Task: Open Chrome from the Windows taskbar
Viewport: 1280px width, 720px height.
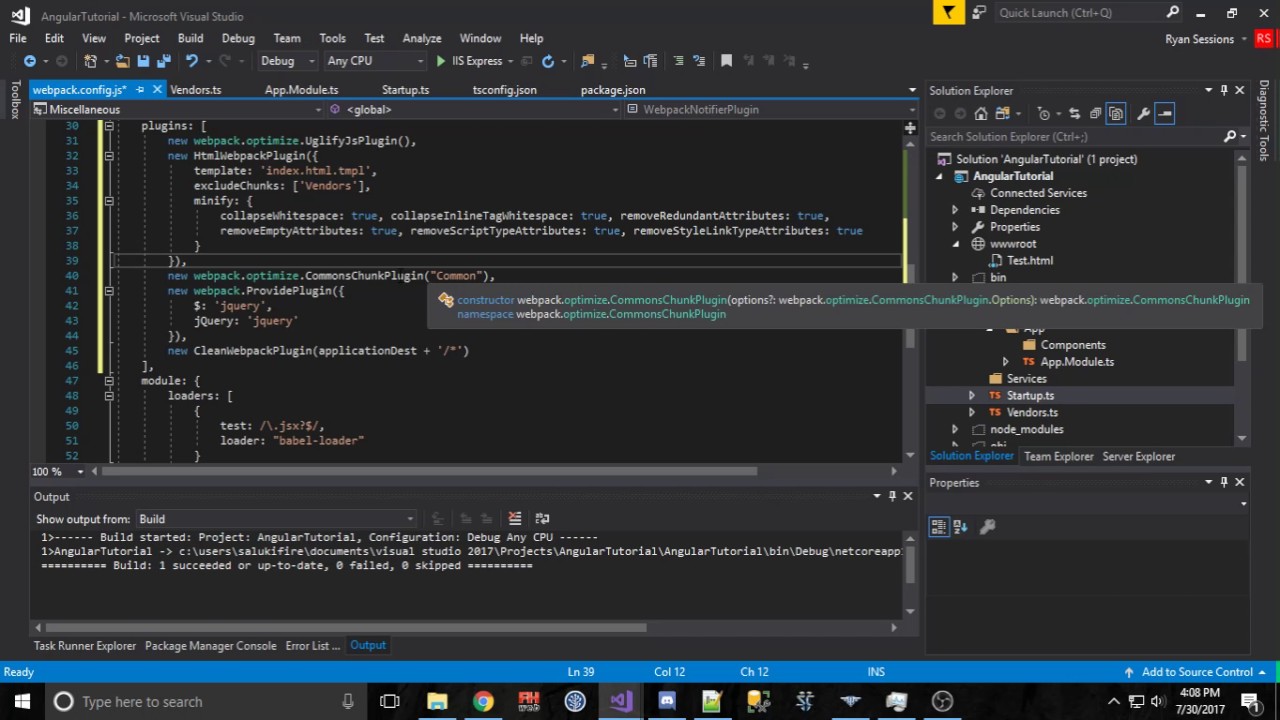Action: pyautogui.click(x=483, y=701)
